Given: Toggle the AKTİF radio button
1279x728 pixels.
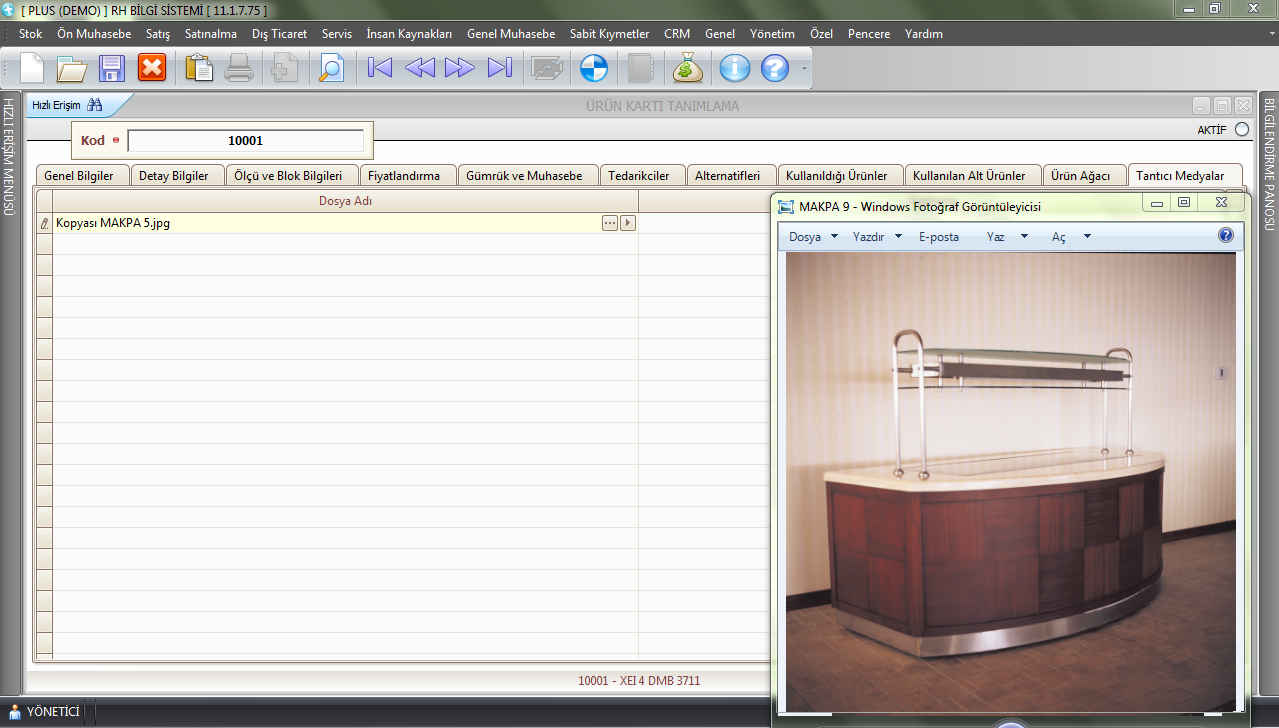Looking at the screenshot, I should tap(1242, 129).
